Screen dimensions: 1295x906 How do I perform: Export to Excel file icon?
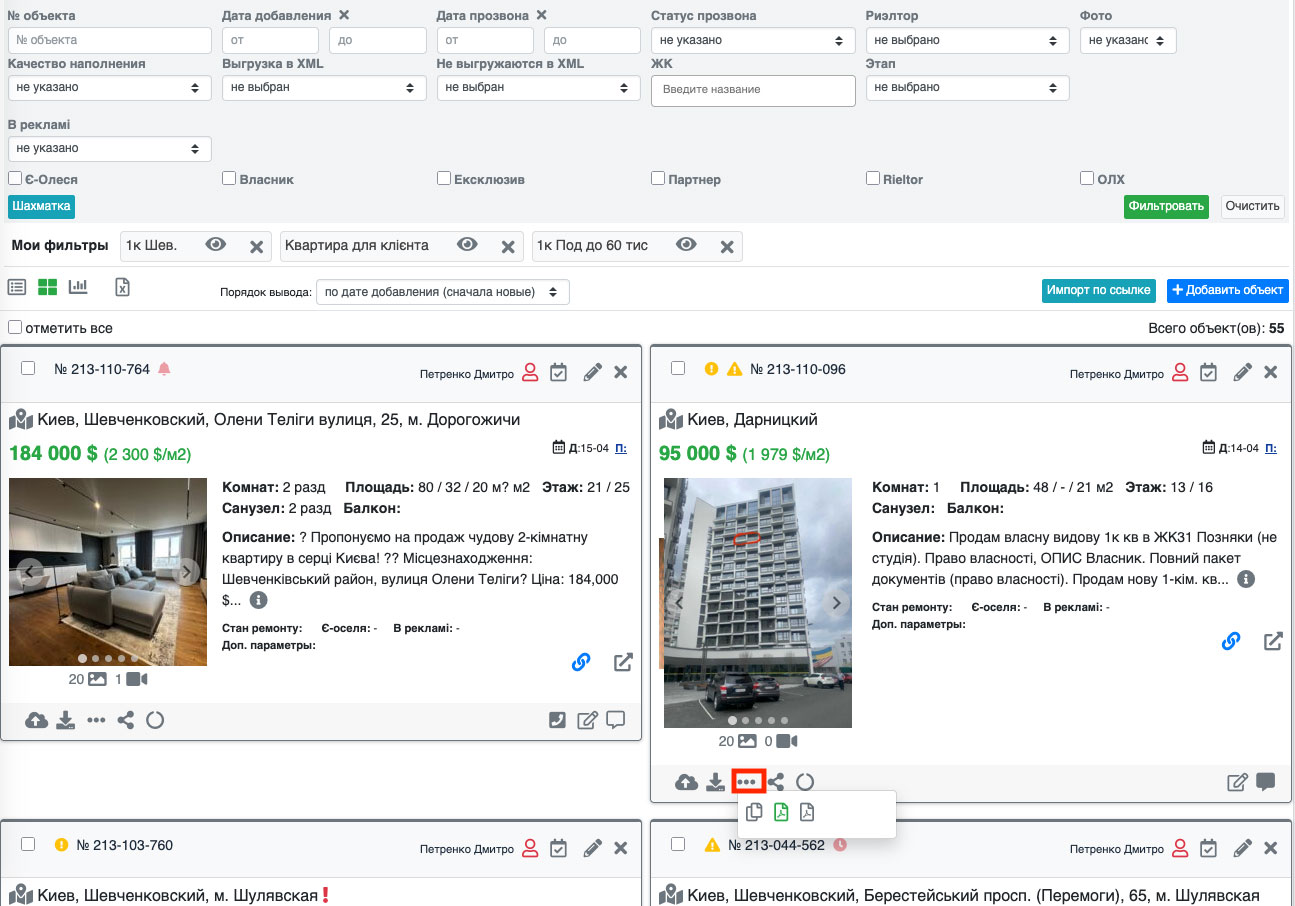pos(122,288)
